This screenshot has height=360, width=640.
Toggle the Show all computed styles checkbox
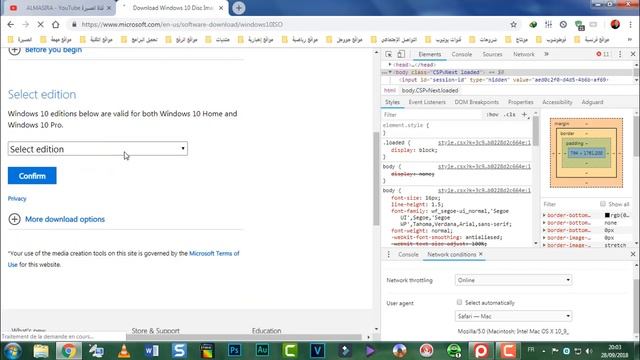(x=602, y=204)
